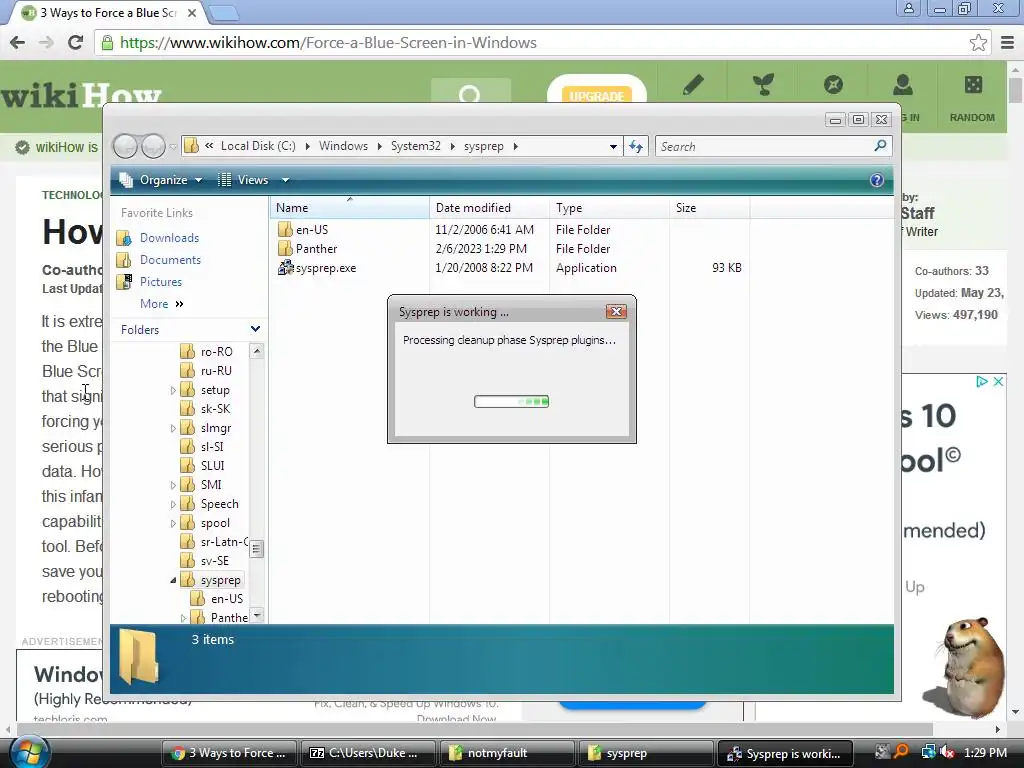Click browser vertical scrollbar thumb
The height and width of the screenshot is (768, 1024).
point(1015,89)
